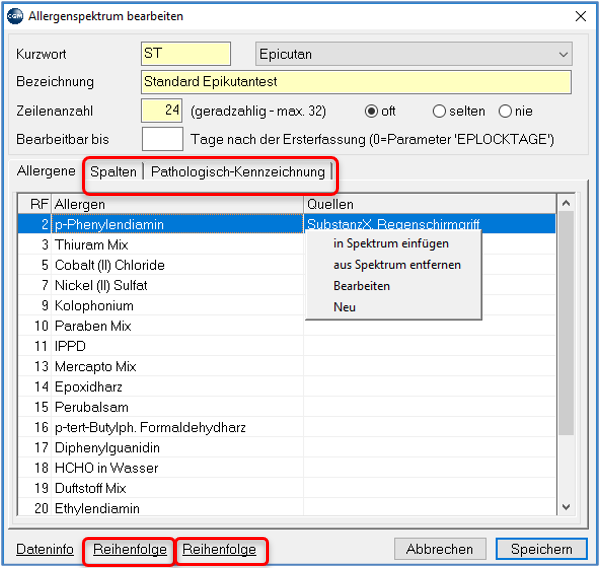The image size is (600, 568).
Task: Click the 'Allergen' column header
Action: (178, 204)
